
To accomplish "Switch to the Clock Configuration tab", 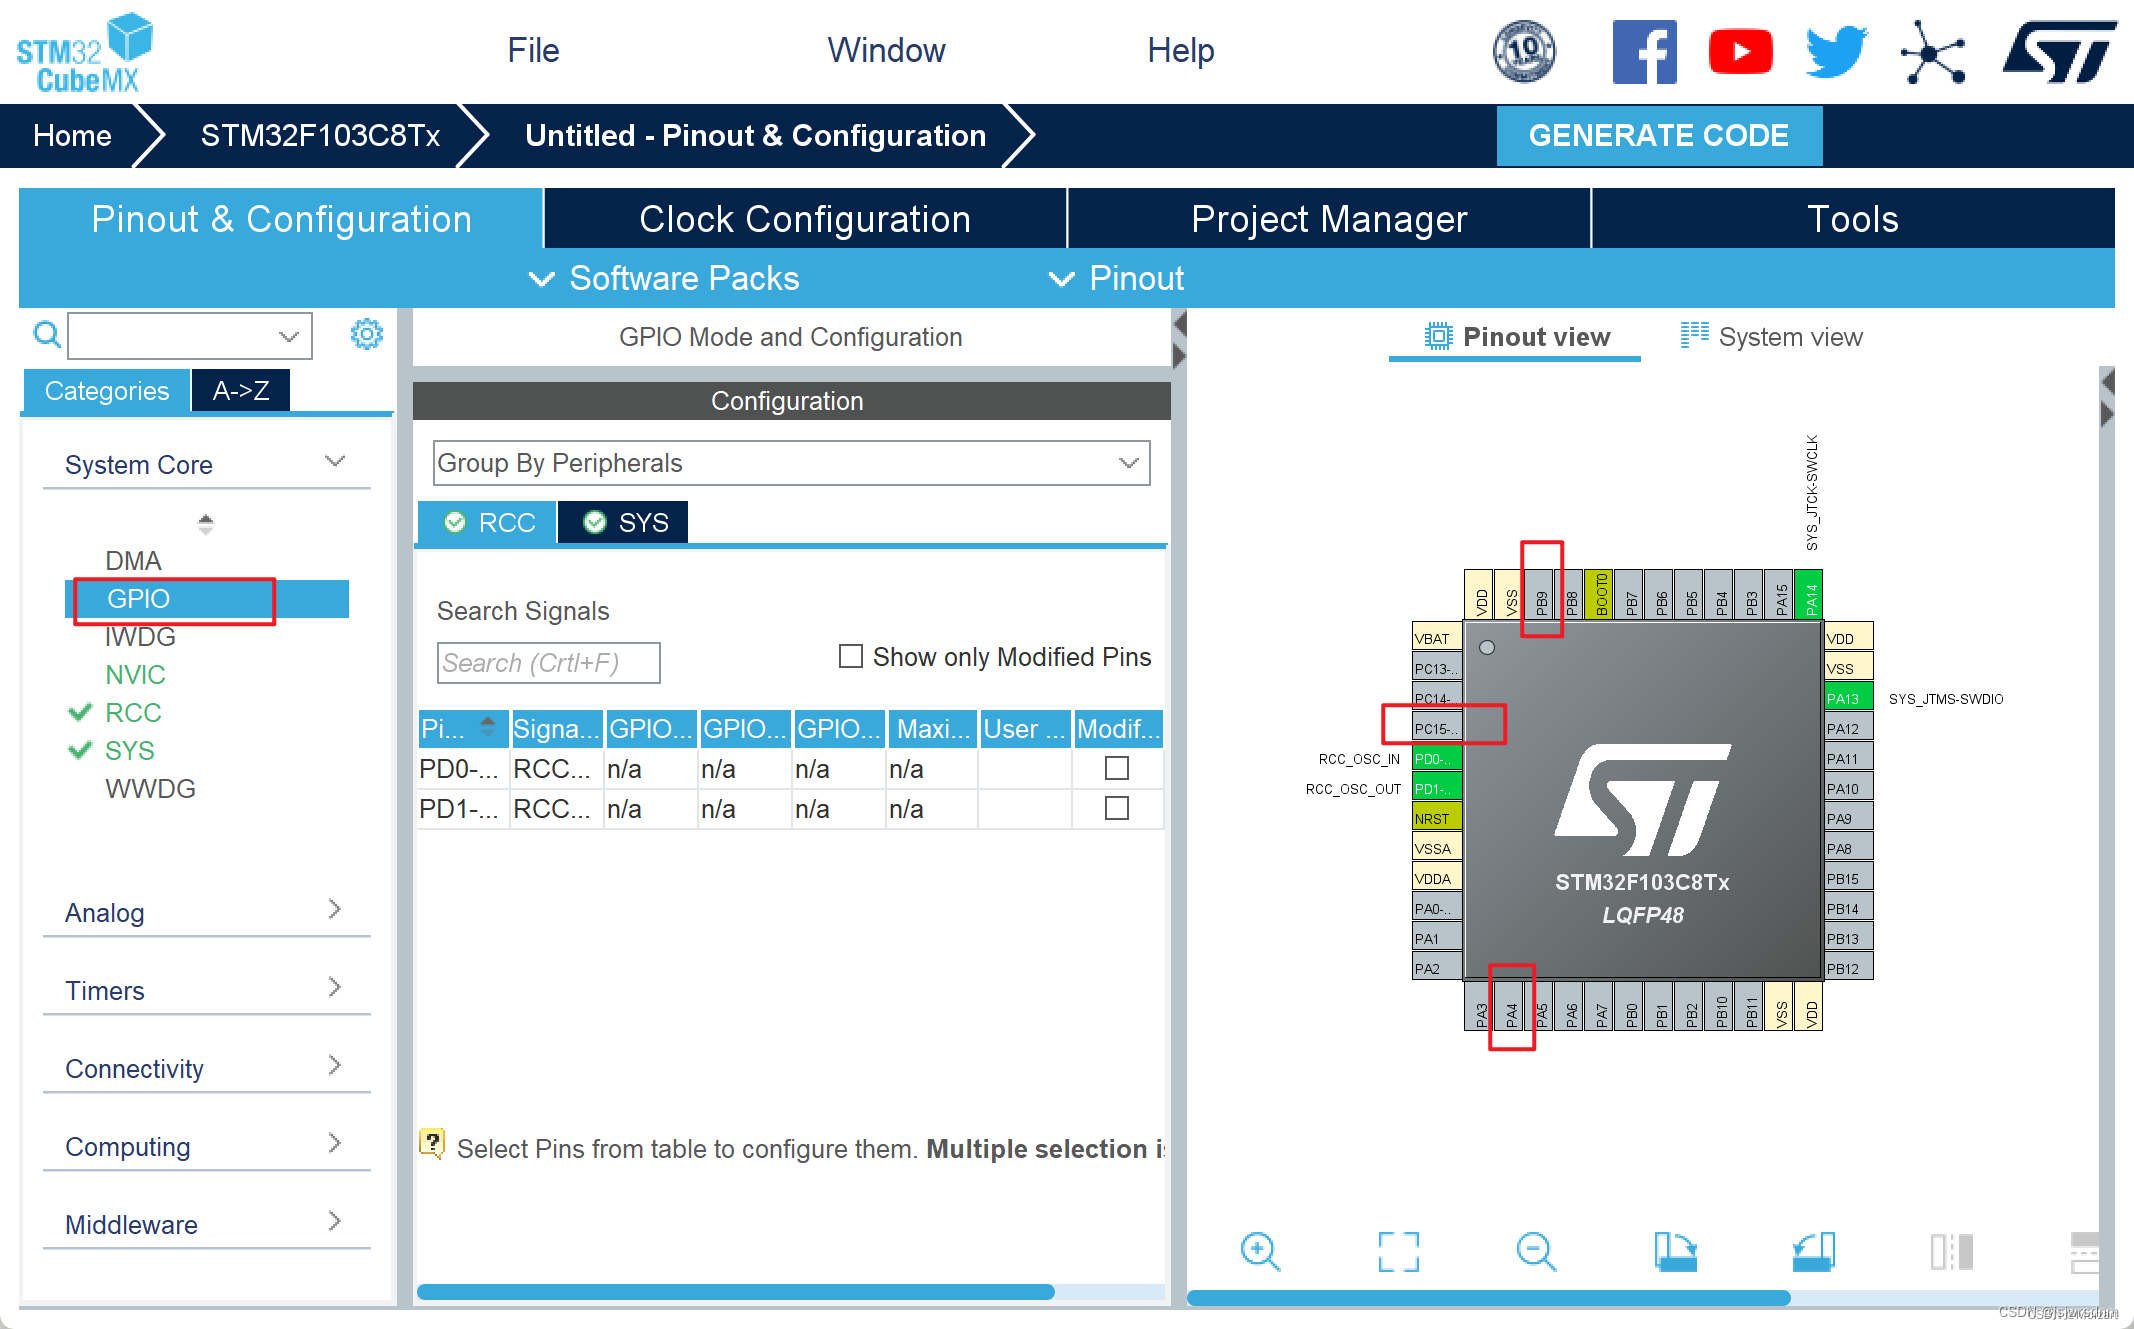I will (804, 217).
